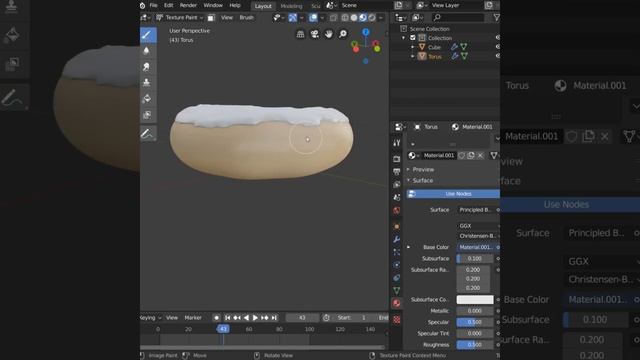Image resolution: width=640 pixels, height=360 pixels.
Task: Open the Render properties tab
Action: 397,158
